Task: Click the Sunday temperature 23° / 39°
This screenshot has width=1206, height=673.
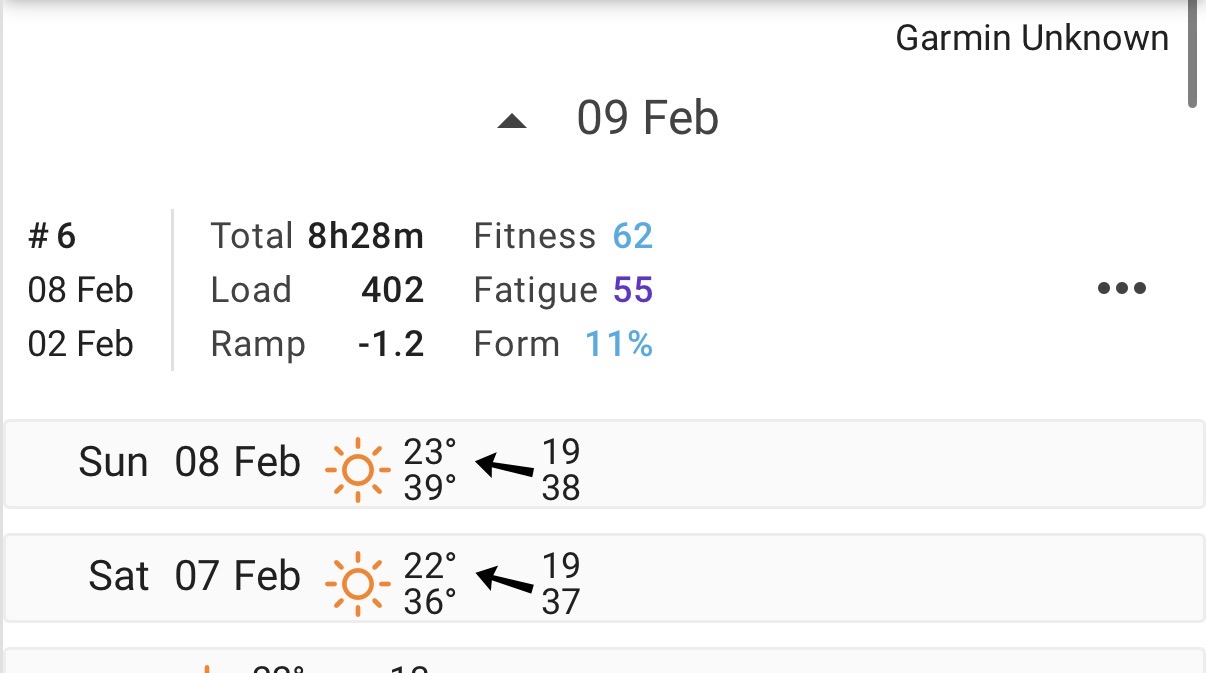Action: point(430,470)
